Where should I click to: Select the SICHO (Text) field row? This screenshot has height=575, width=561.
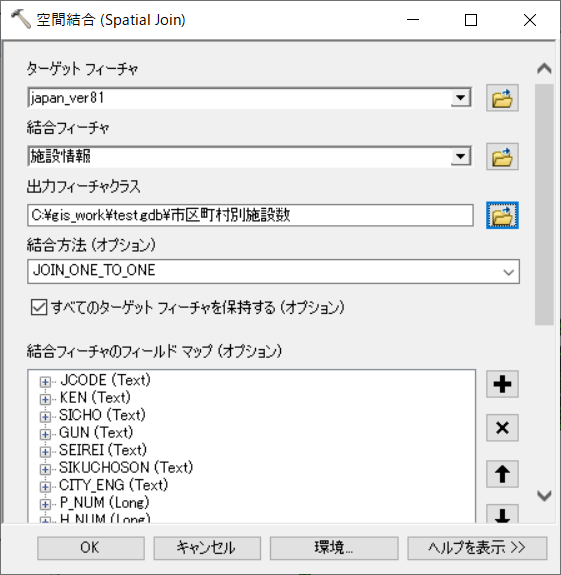click(x=102, y=415)
